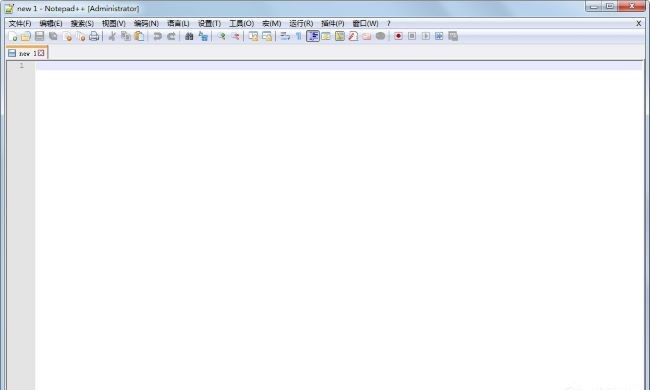Paste using the clipboard toolbar icon

(x=139, y=36)
